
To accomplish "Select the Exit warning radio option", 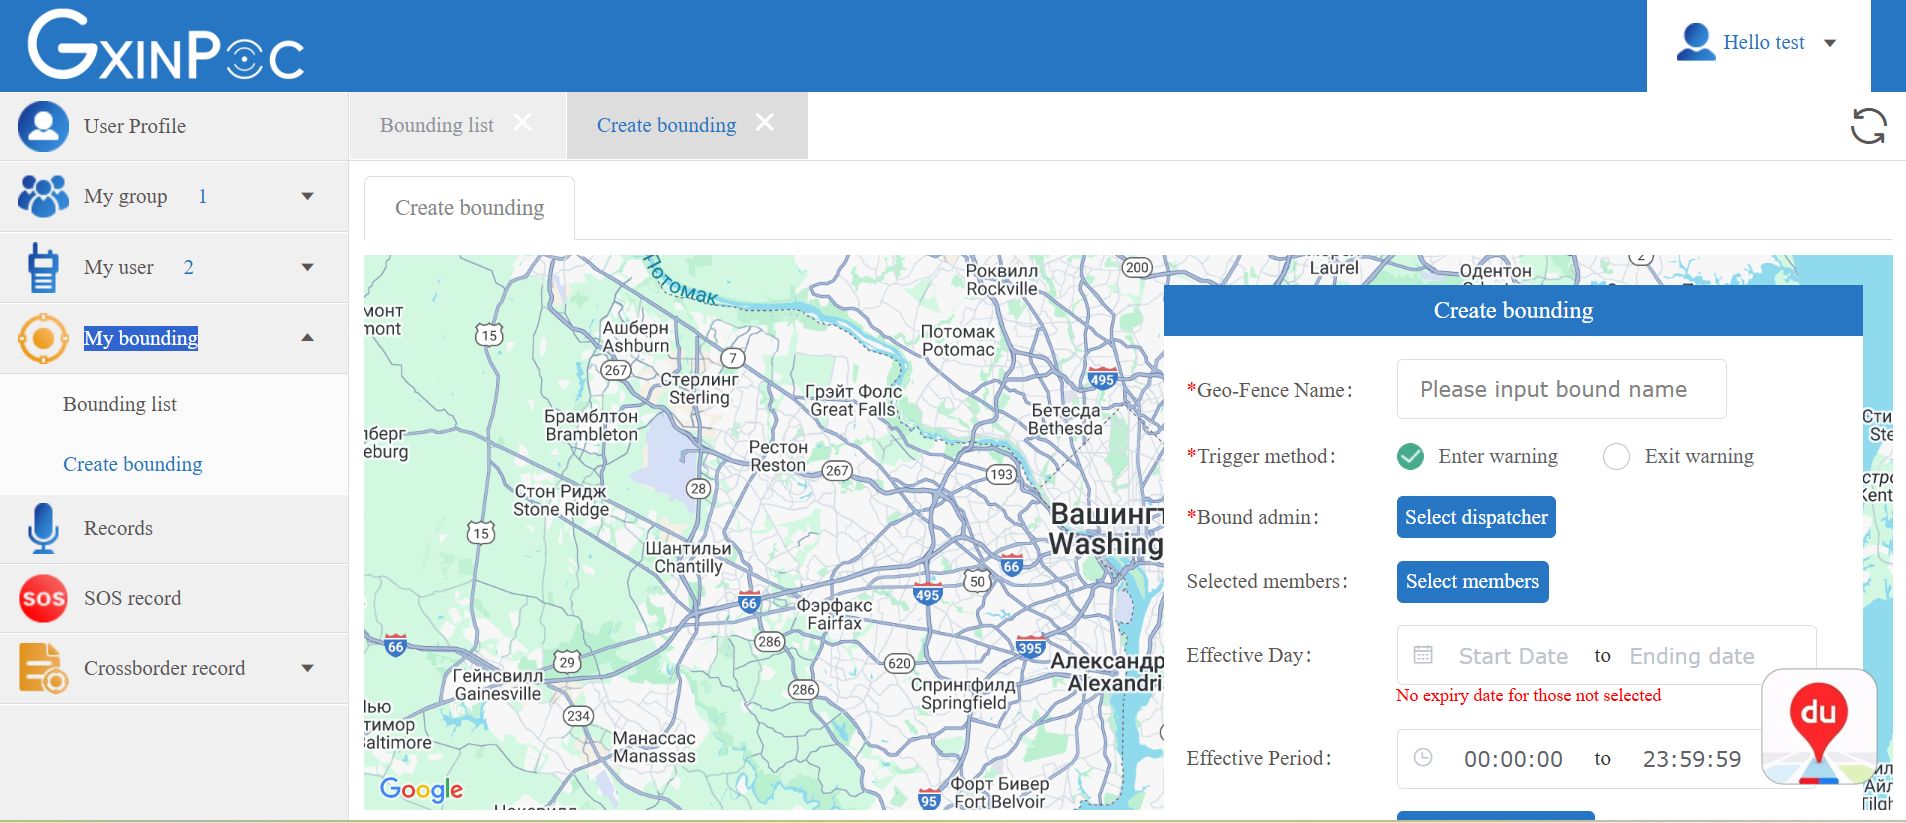I will pyautogui.click(x=1616, y=456).
